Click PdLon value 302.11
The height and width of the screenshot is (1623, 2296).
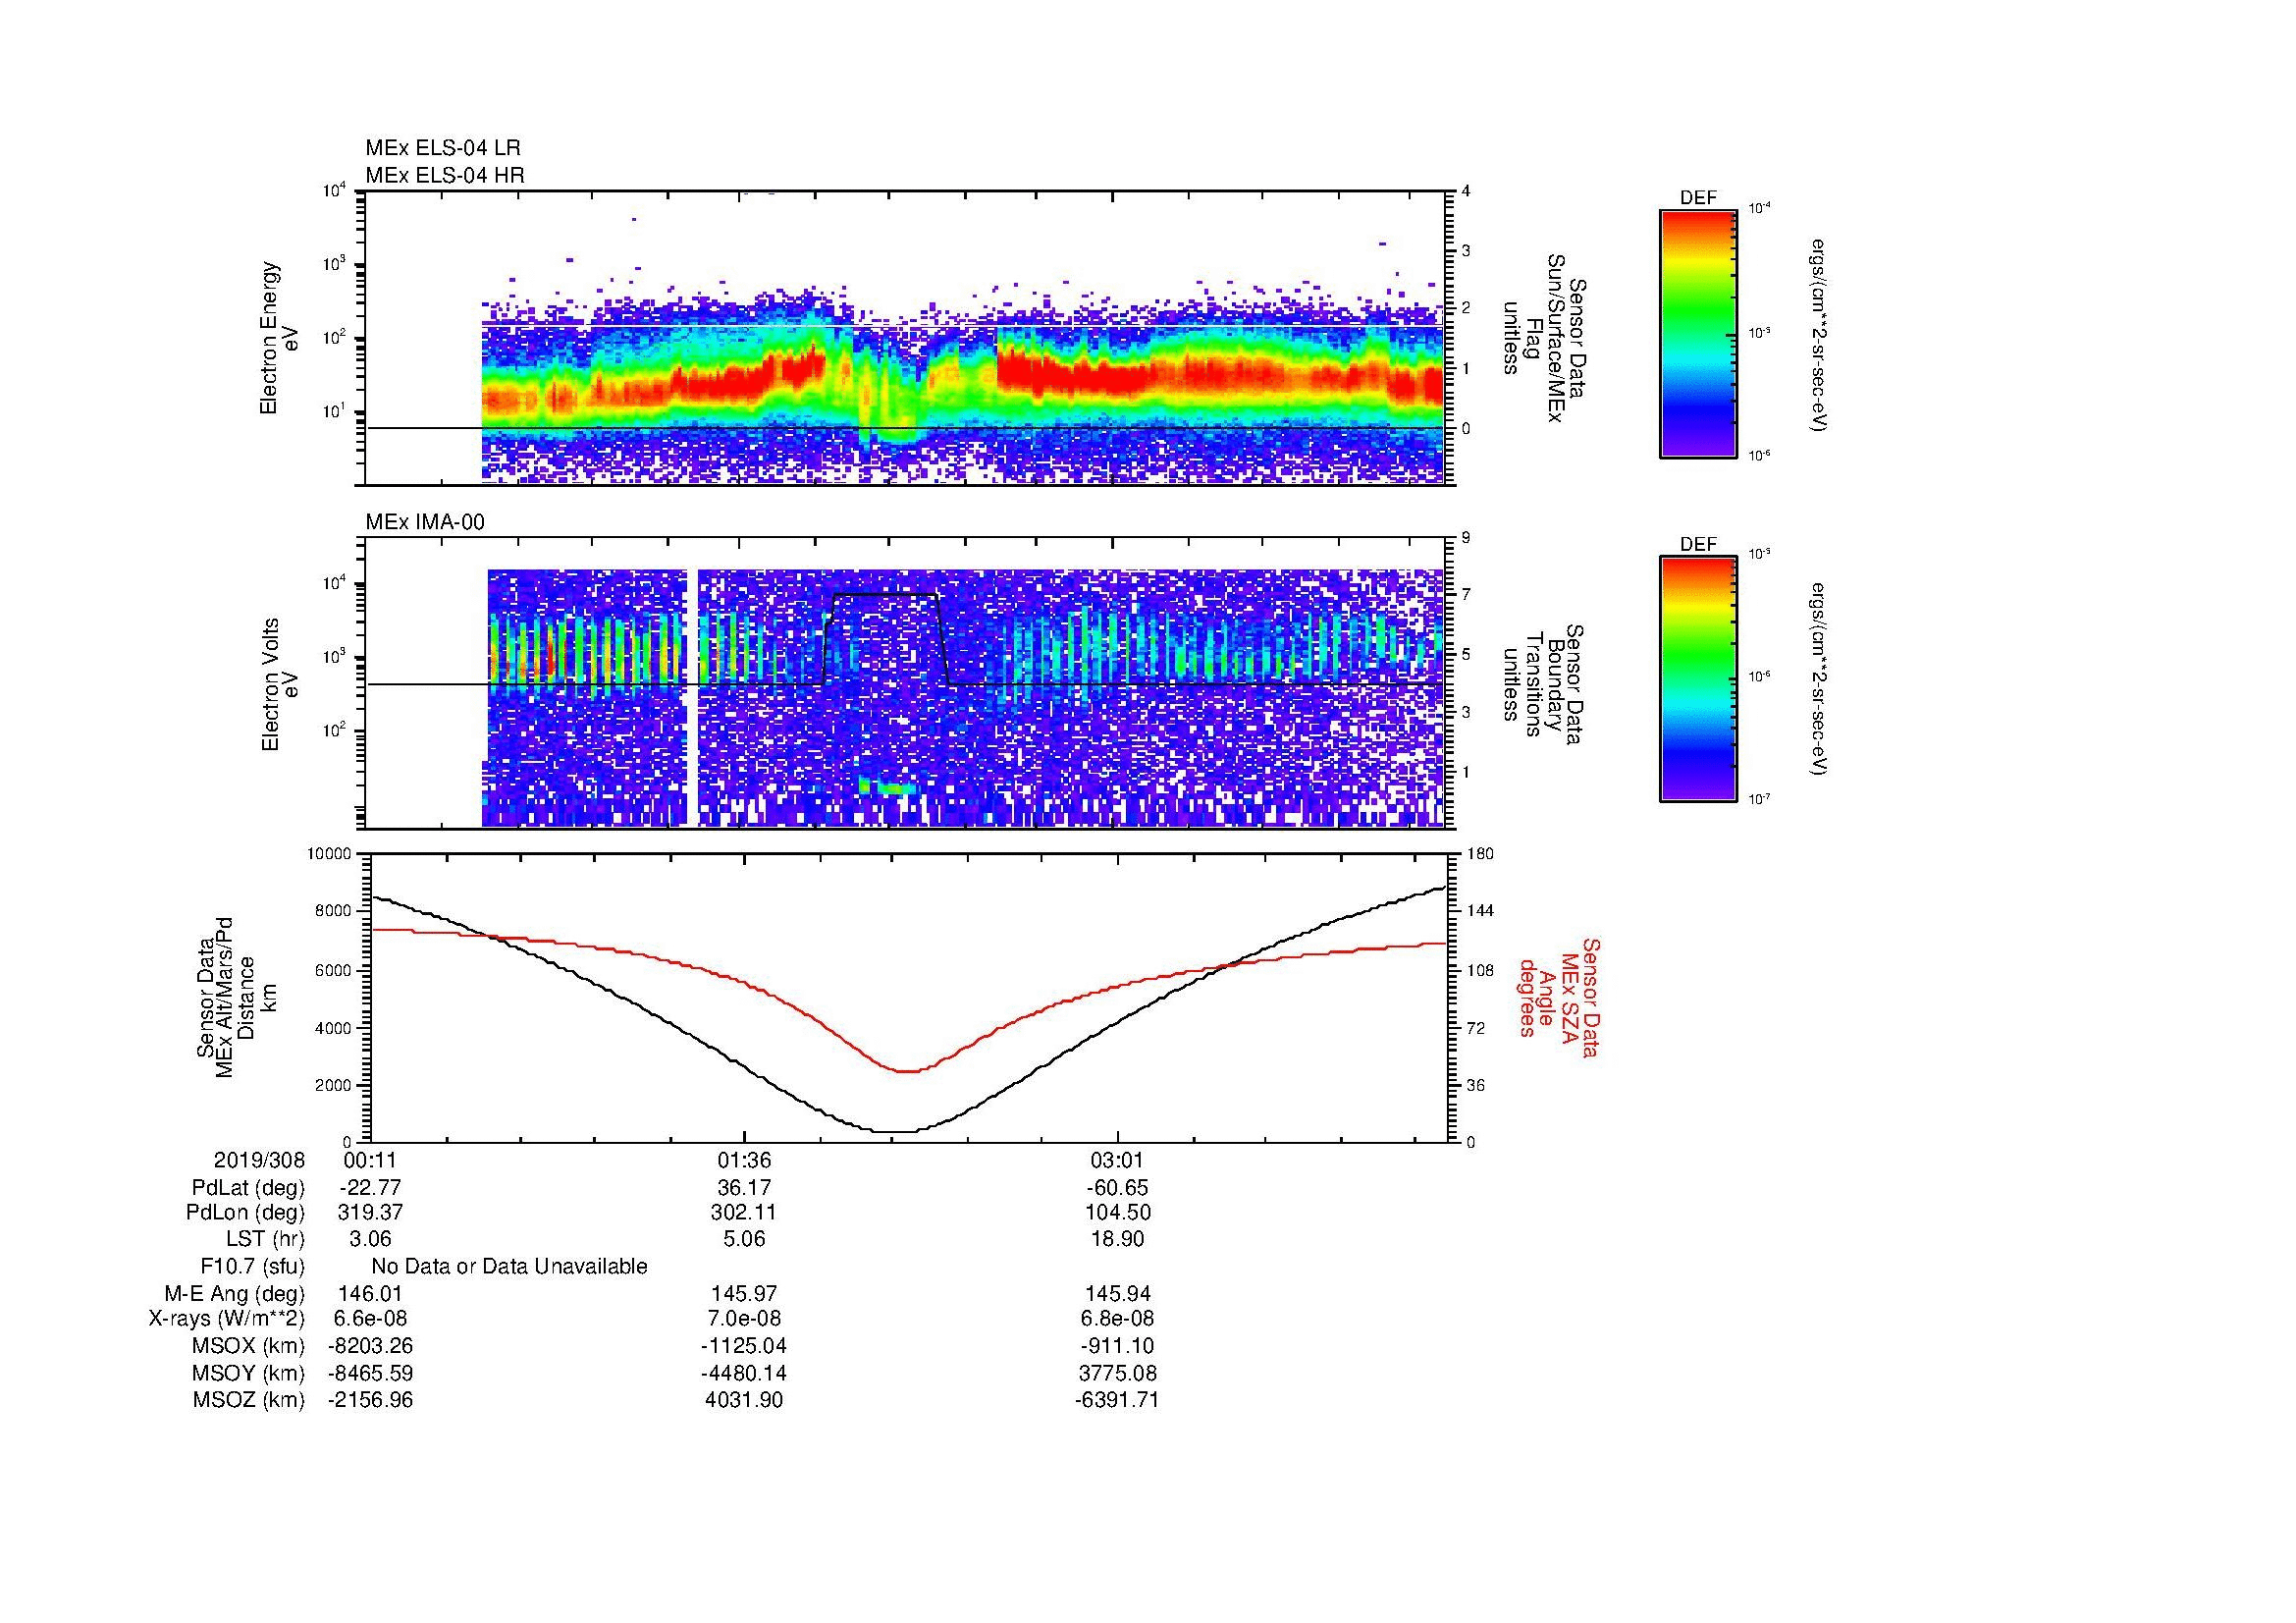coord(744,1213)
